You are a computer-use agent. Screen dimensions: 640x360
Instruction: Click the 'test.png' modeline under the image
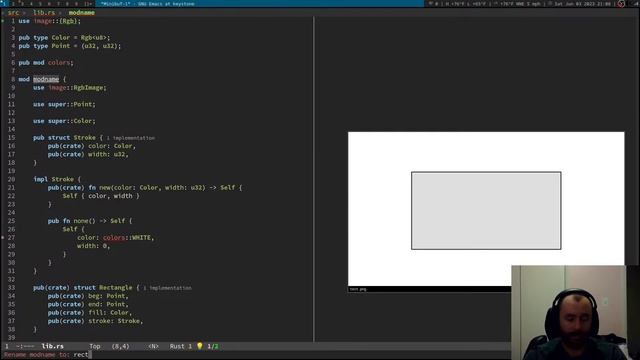pos(429,289)
